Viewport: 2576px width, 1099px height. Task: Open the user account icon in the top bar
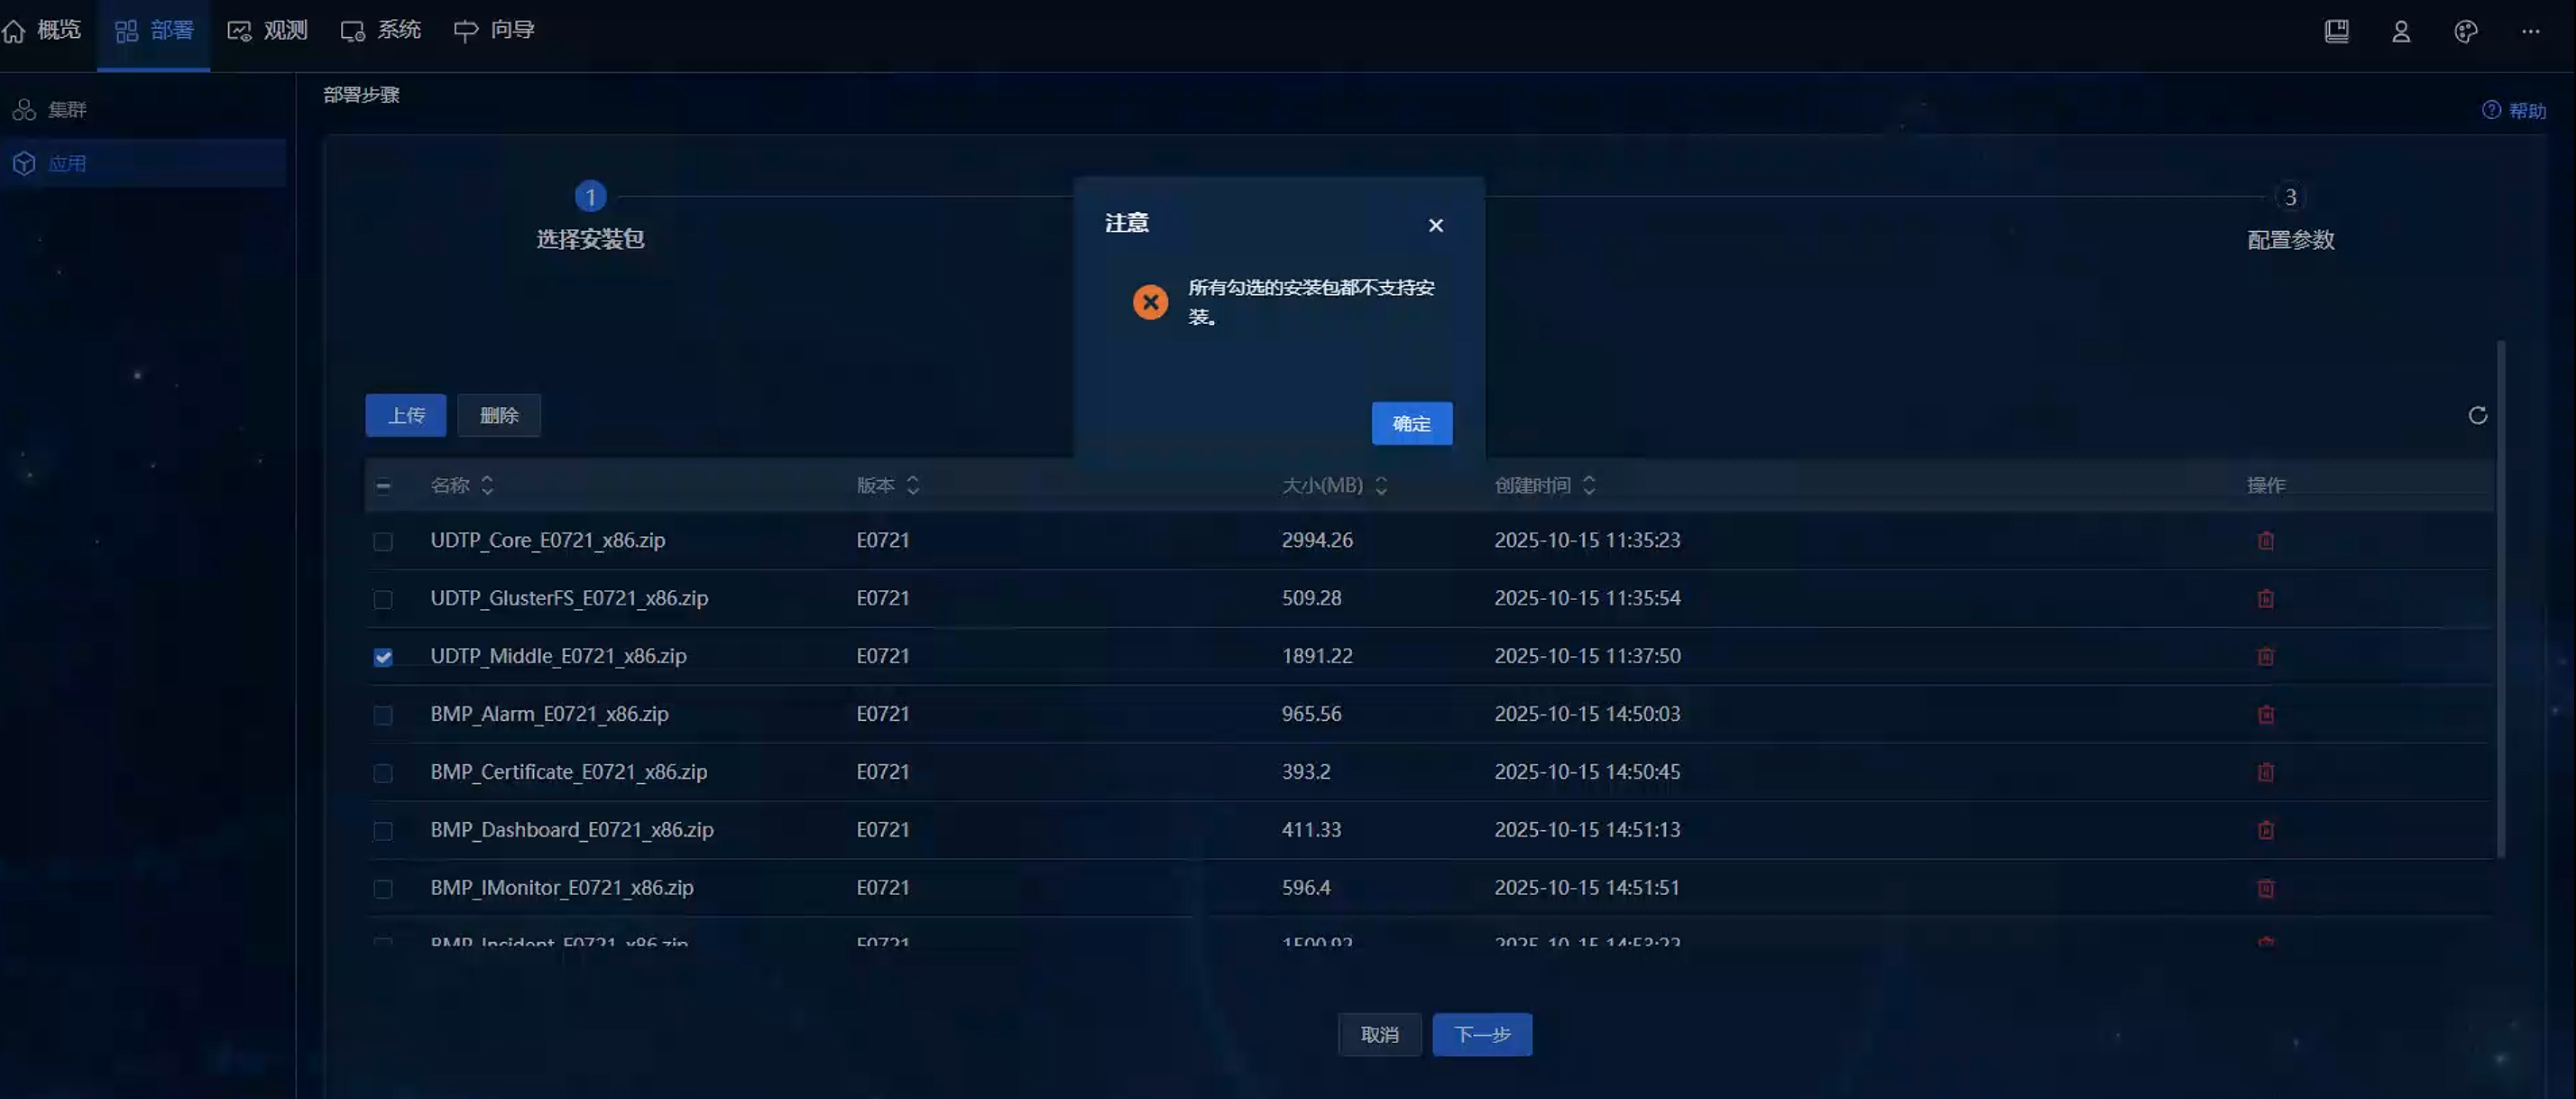click(x=2400, y=32)
